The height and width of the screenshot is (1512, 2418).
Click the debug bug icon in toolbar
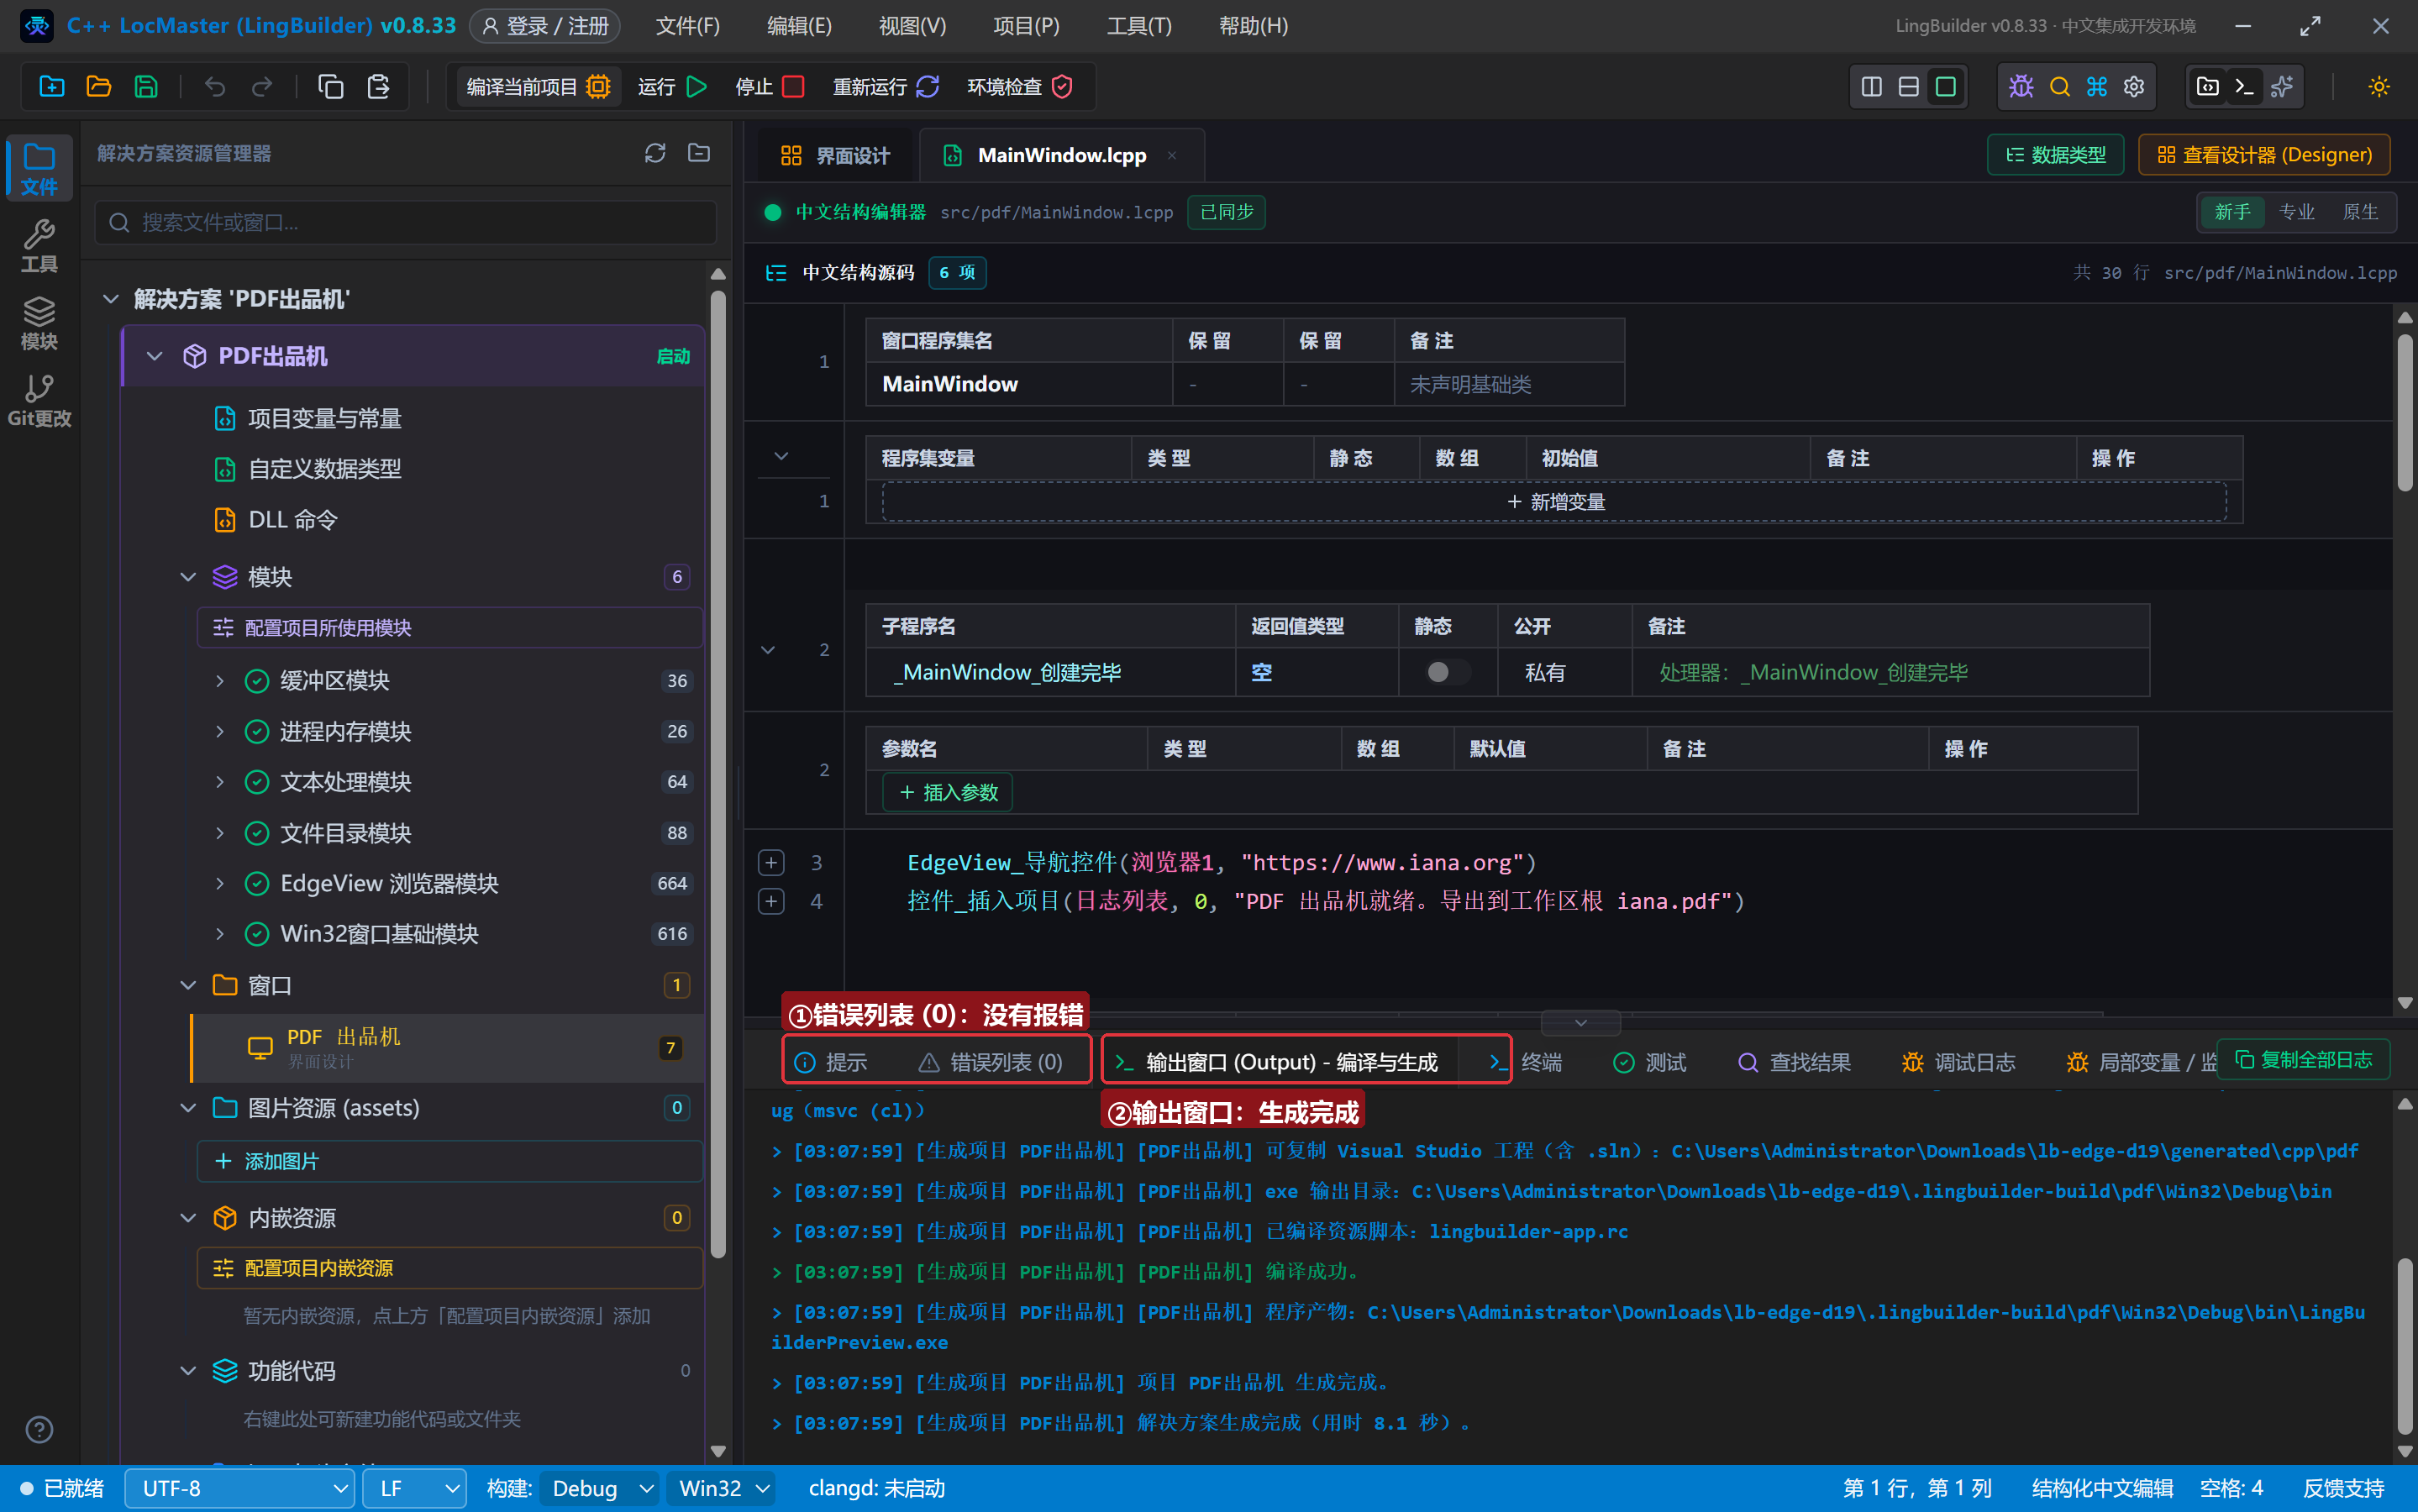pos(2021,87)
